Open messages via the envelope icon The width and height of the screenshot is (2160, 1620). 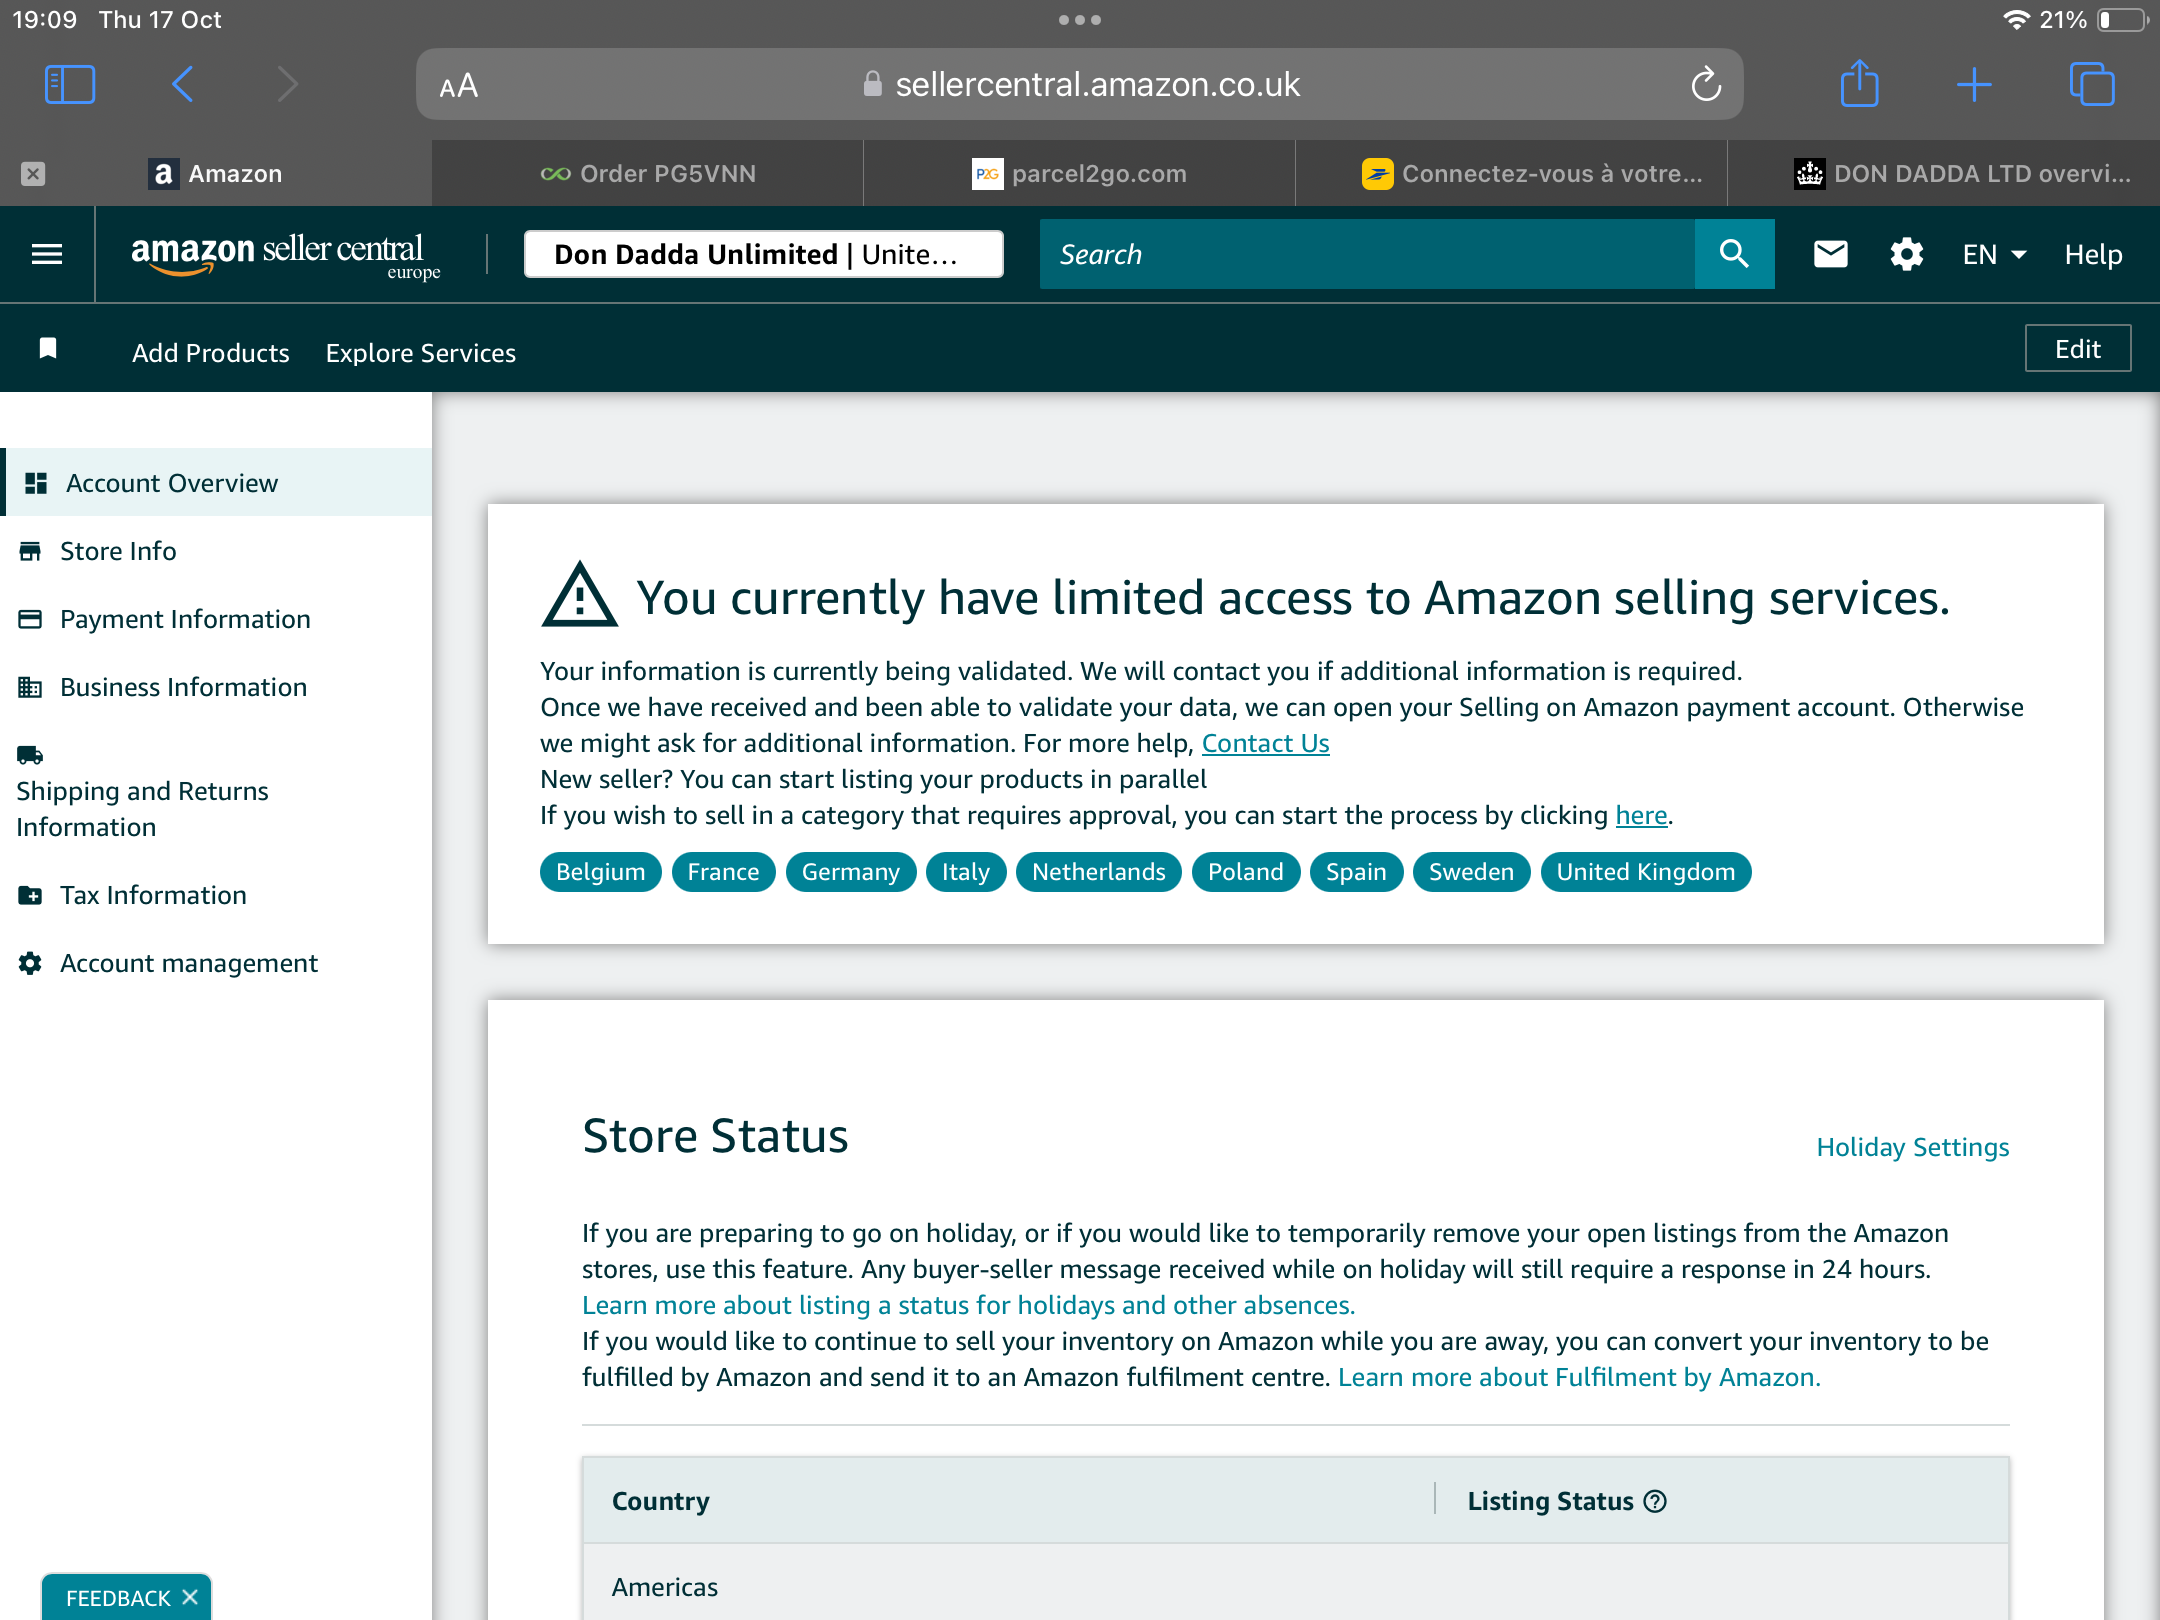tap(1830, 254)
